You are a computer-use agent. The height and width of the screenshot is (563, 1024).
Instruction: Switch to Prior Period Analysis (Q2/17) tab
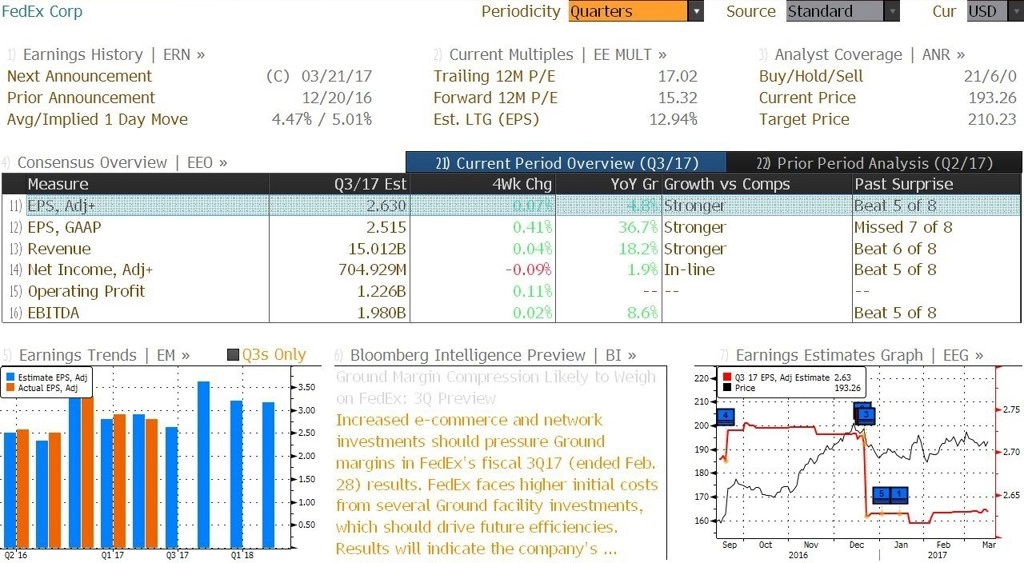point(874,163)
